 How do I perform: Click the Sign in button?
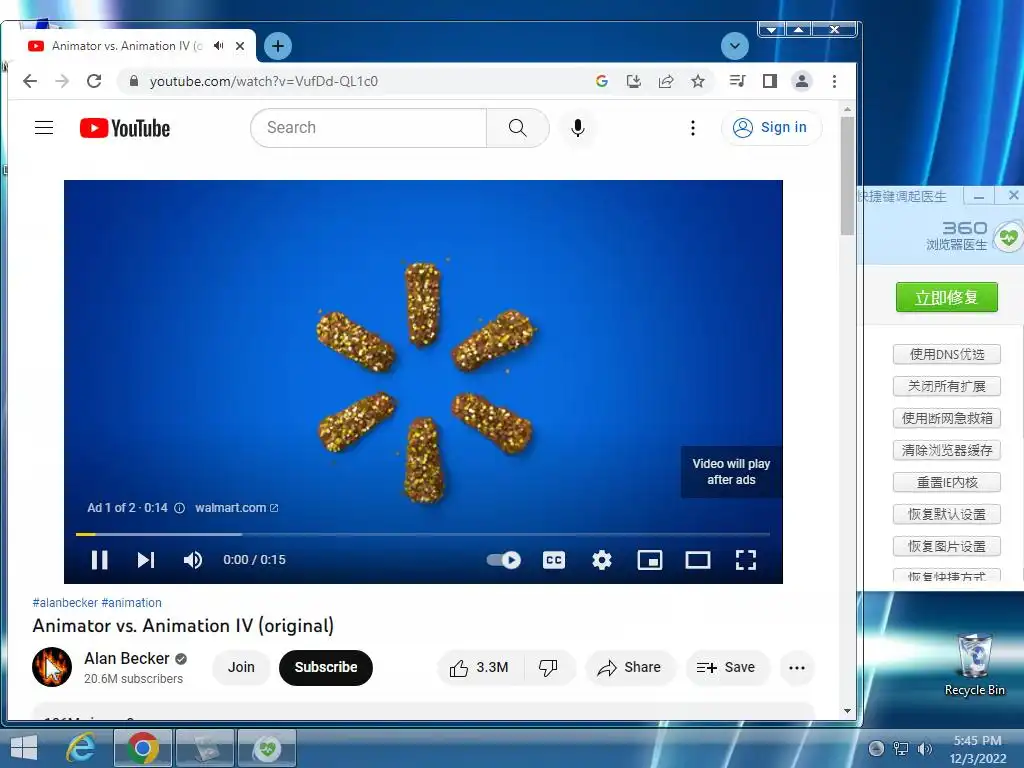click(x=771, y=127)
